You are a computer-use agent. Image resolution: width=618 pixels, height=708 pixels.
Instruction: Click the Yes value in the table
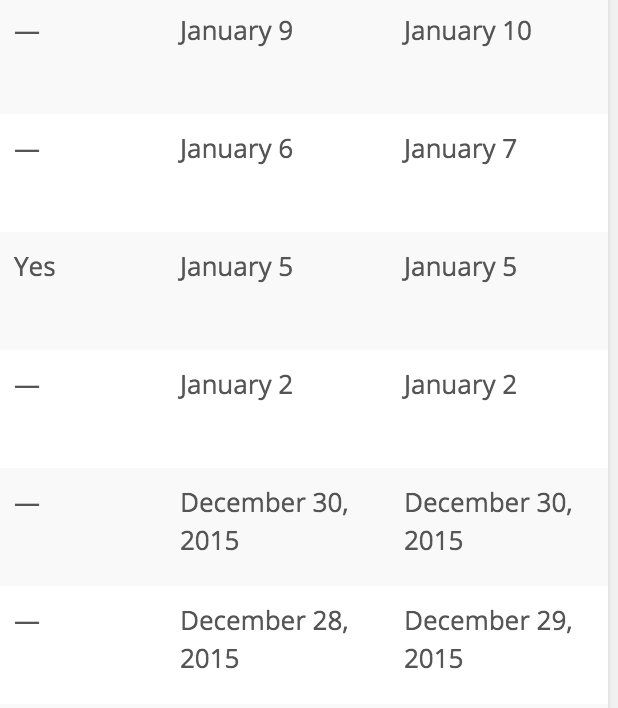[35, 268]
